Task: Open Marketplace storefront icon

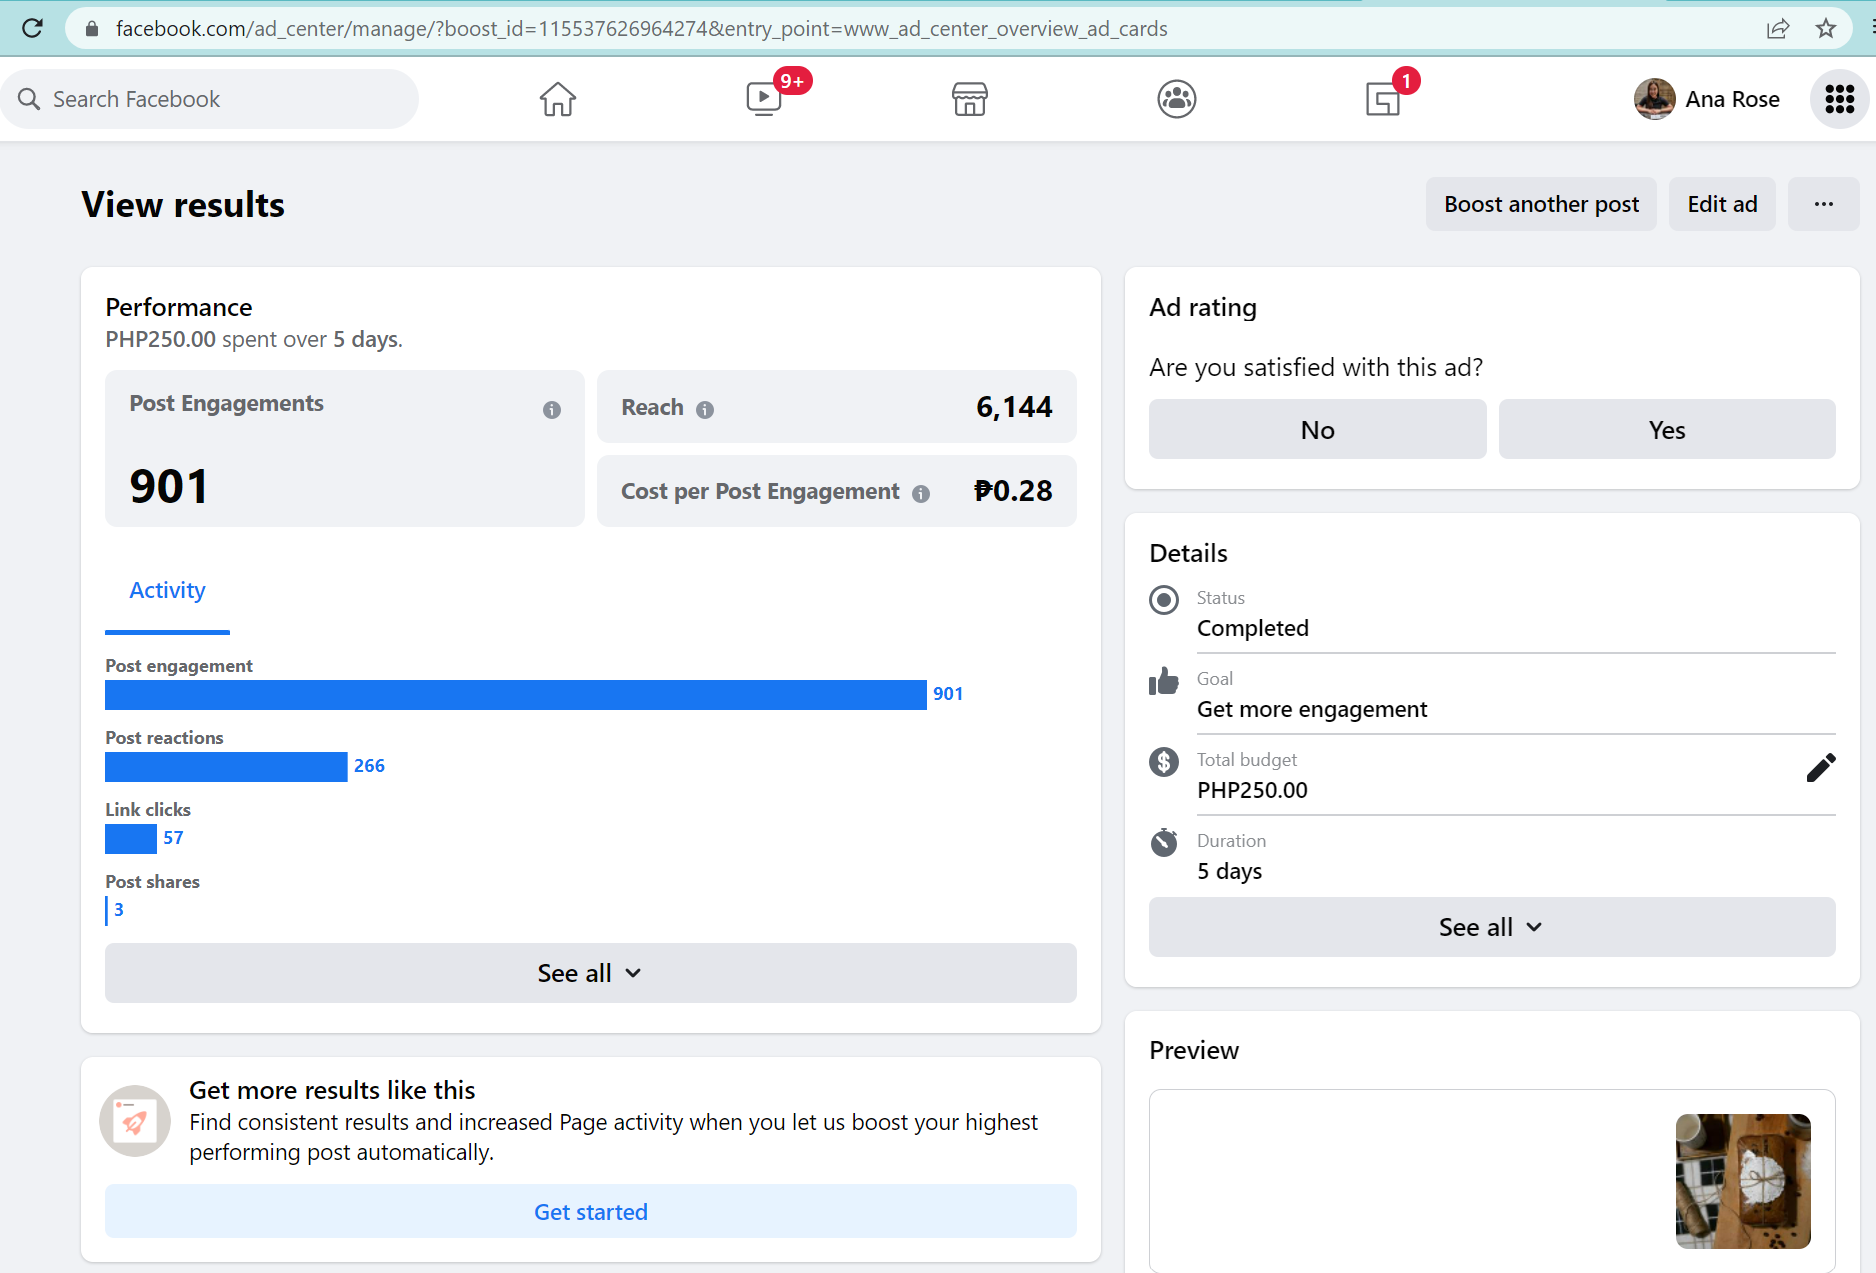Action: pos(969,99)
